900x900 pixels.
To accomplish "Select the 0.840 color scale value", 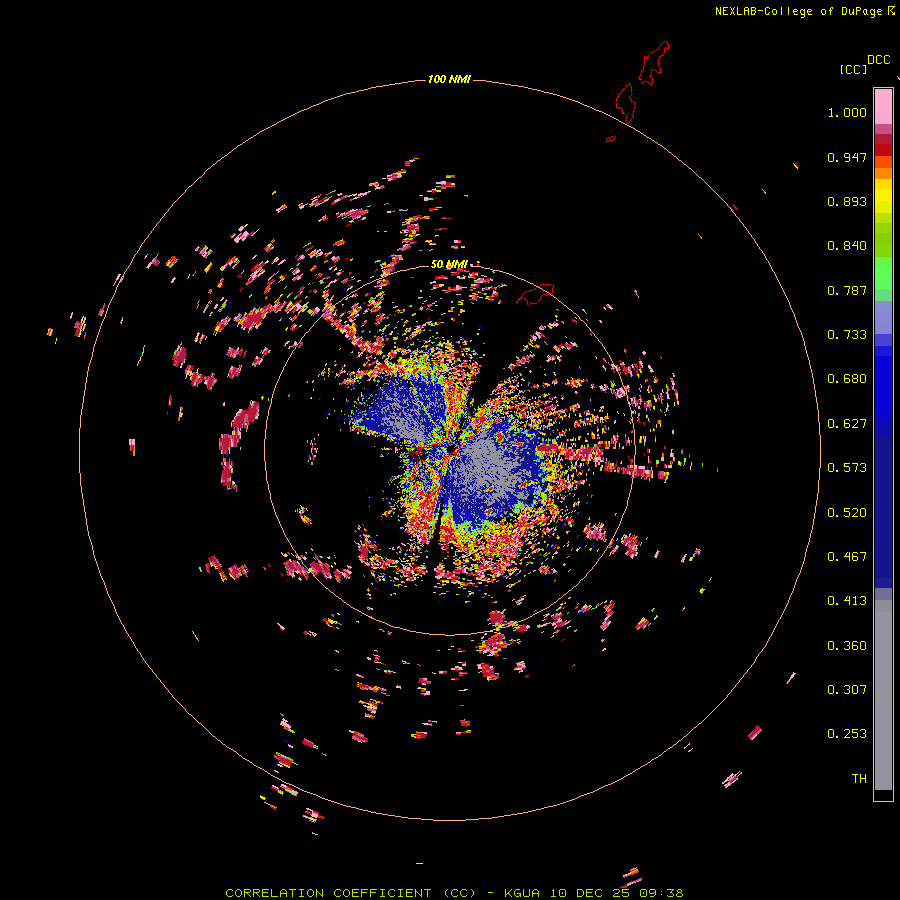I will coord(847,246).
